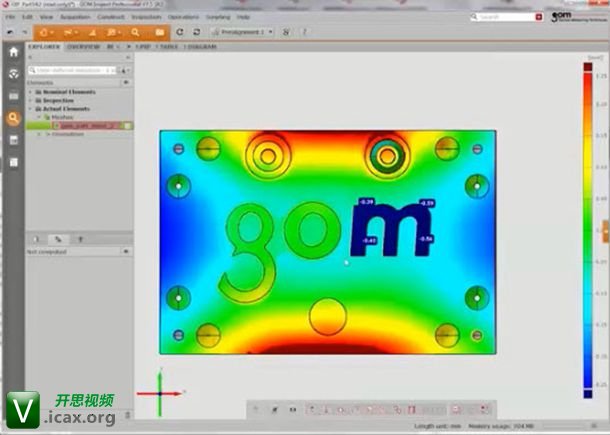The width and height of the screenshot is (610, 435).
Task: Collapse the Actual Elements tree node
Action: pos(30,109)
